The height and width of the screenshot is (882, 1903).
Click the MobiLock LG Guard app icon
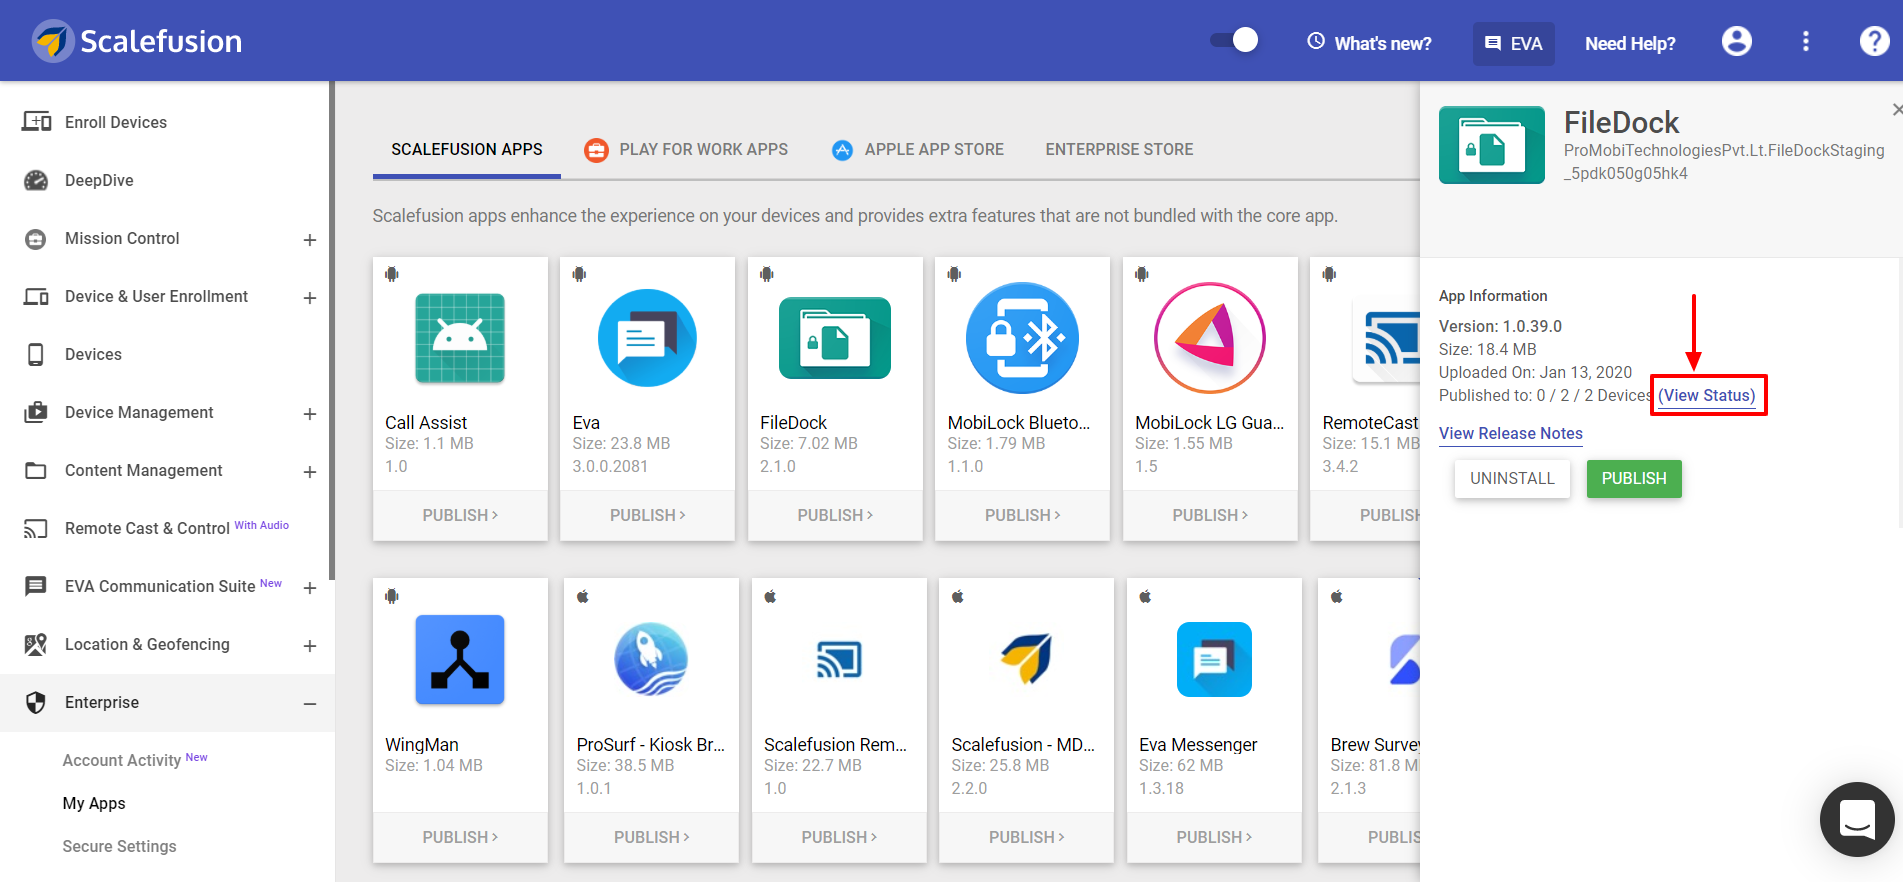[x=1210, y=338]
